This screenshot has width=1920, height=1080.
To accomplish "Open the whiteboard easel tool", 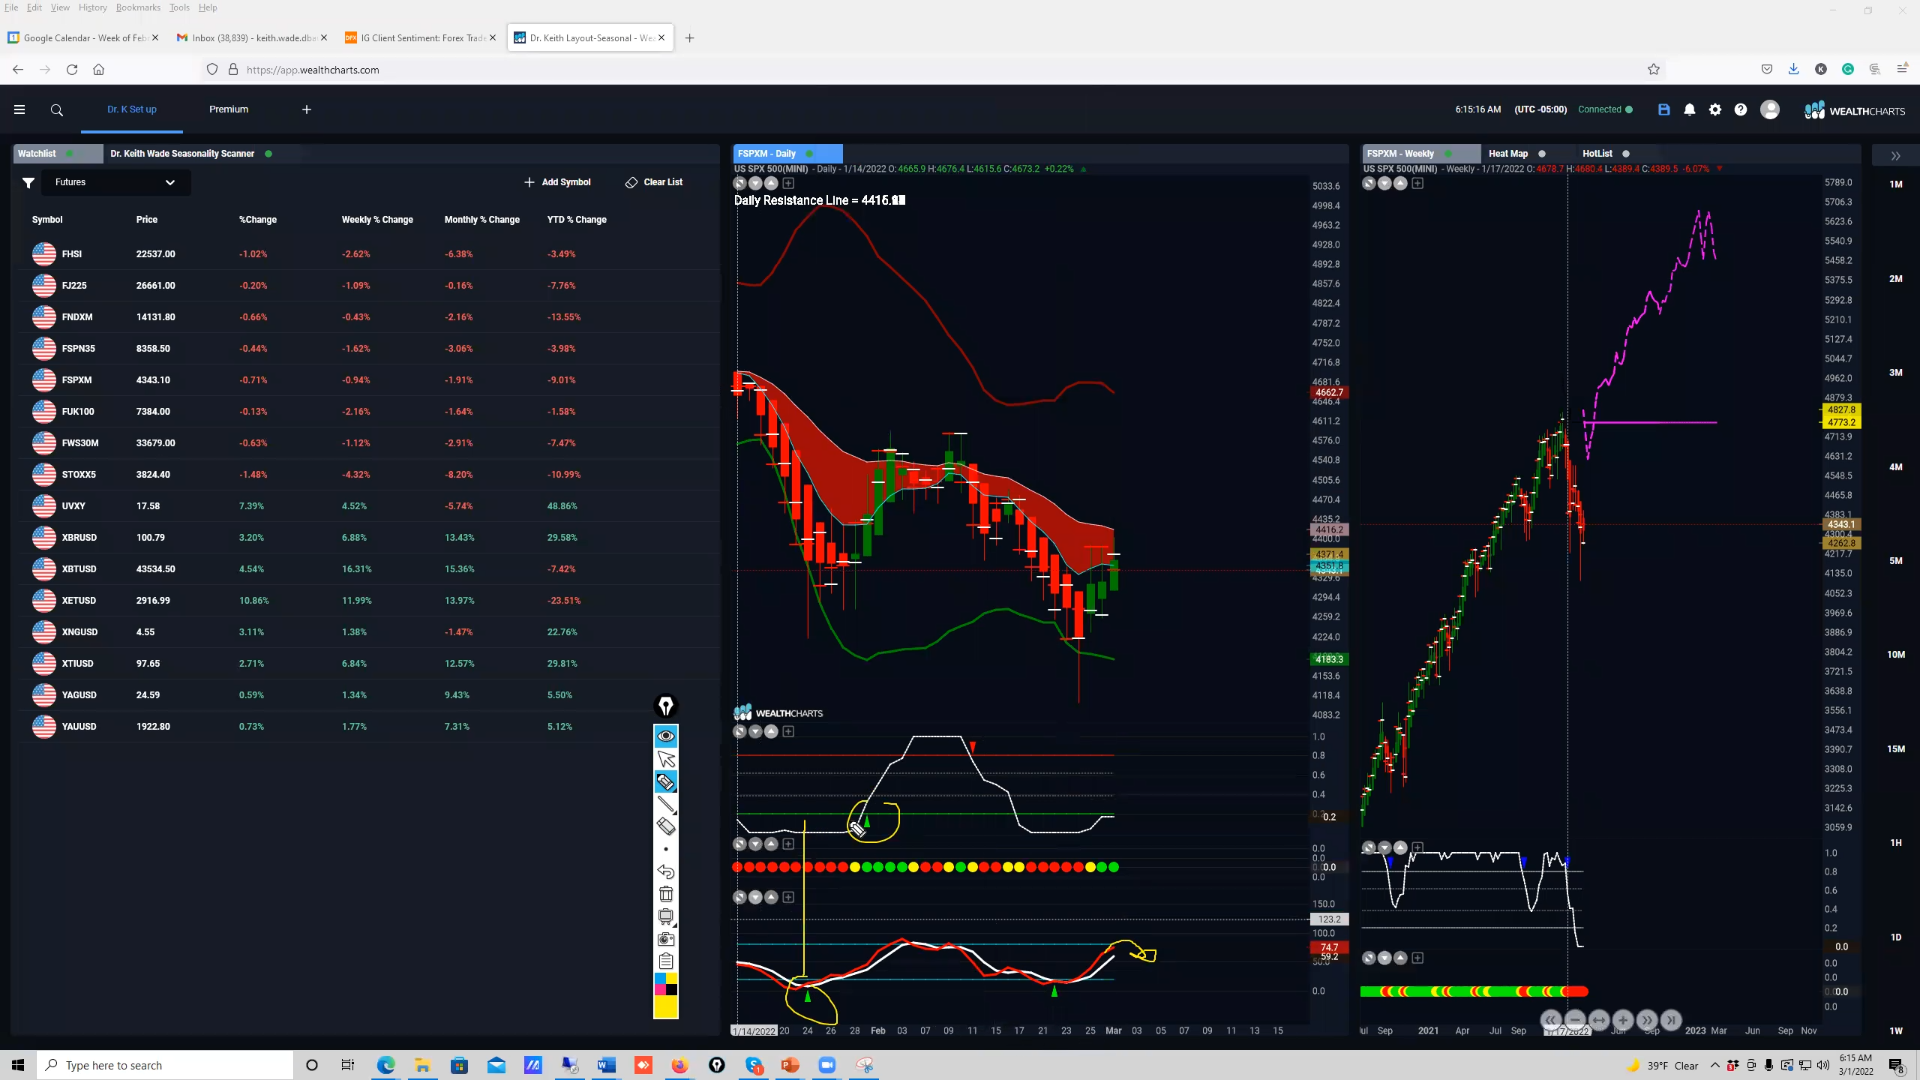I will [x=666, y=917].
